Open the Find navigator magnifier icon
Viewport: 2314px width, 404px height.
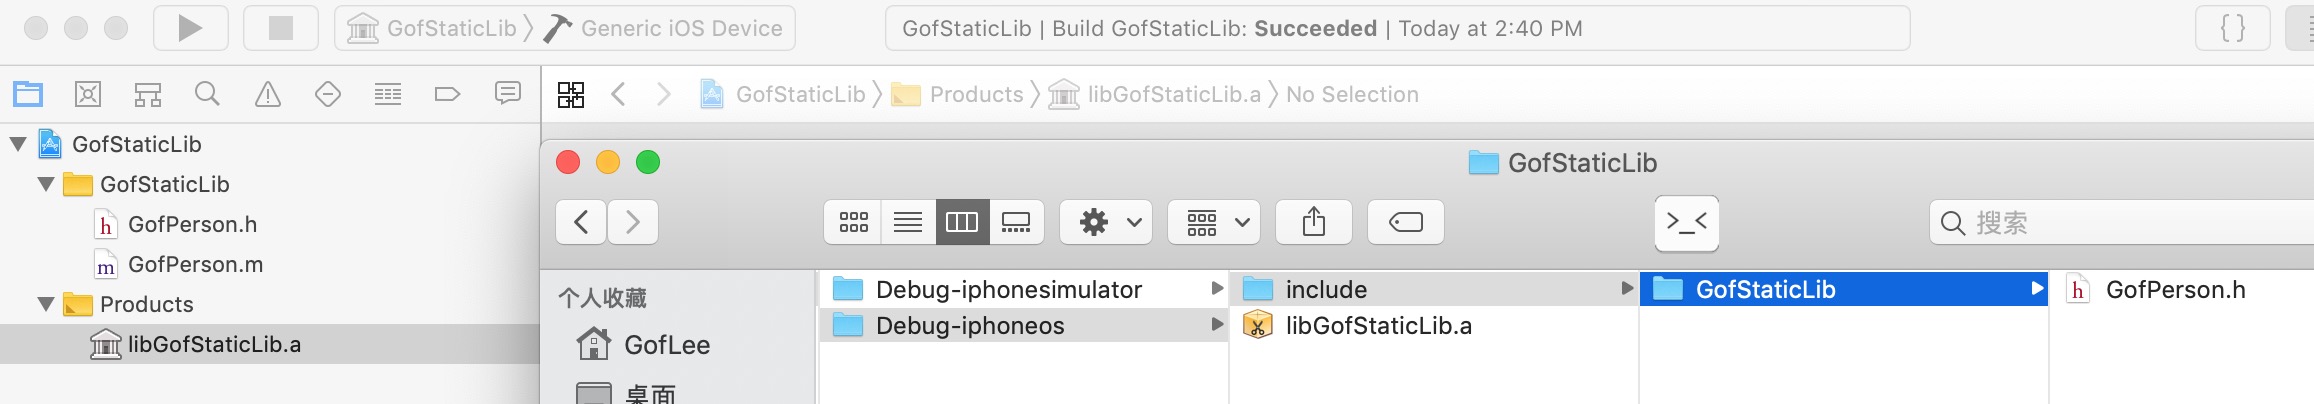(207, 95)
